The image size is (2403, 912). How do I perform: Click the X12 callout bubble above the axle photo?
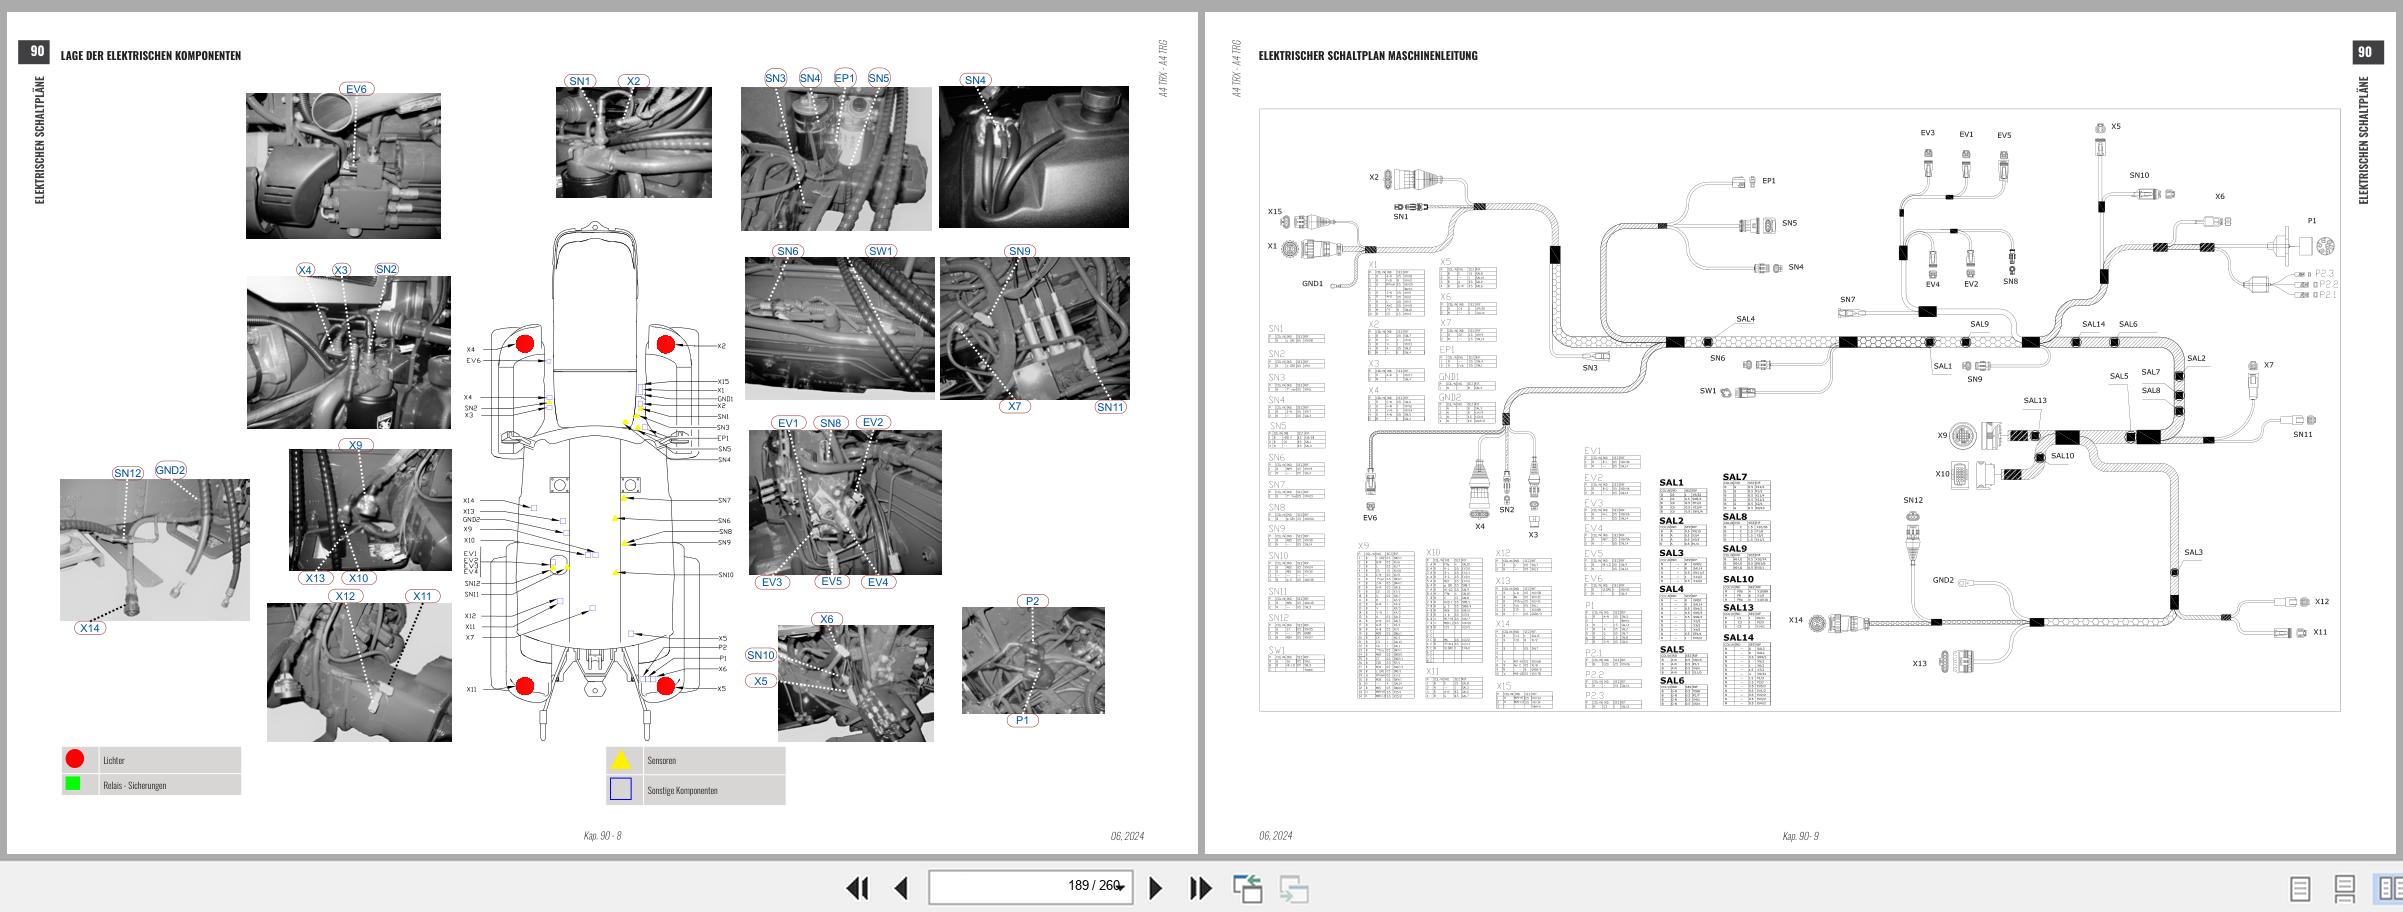345,596
